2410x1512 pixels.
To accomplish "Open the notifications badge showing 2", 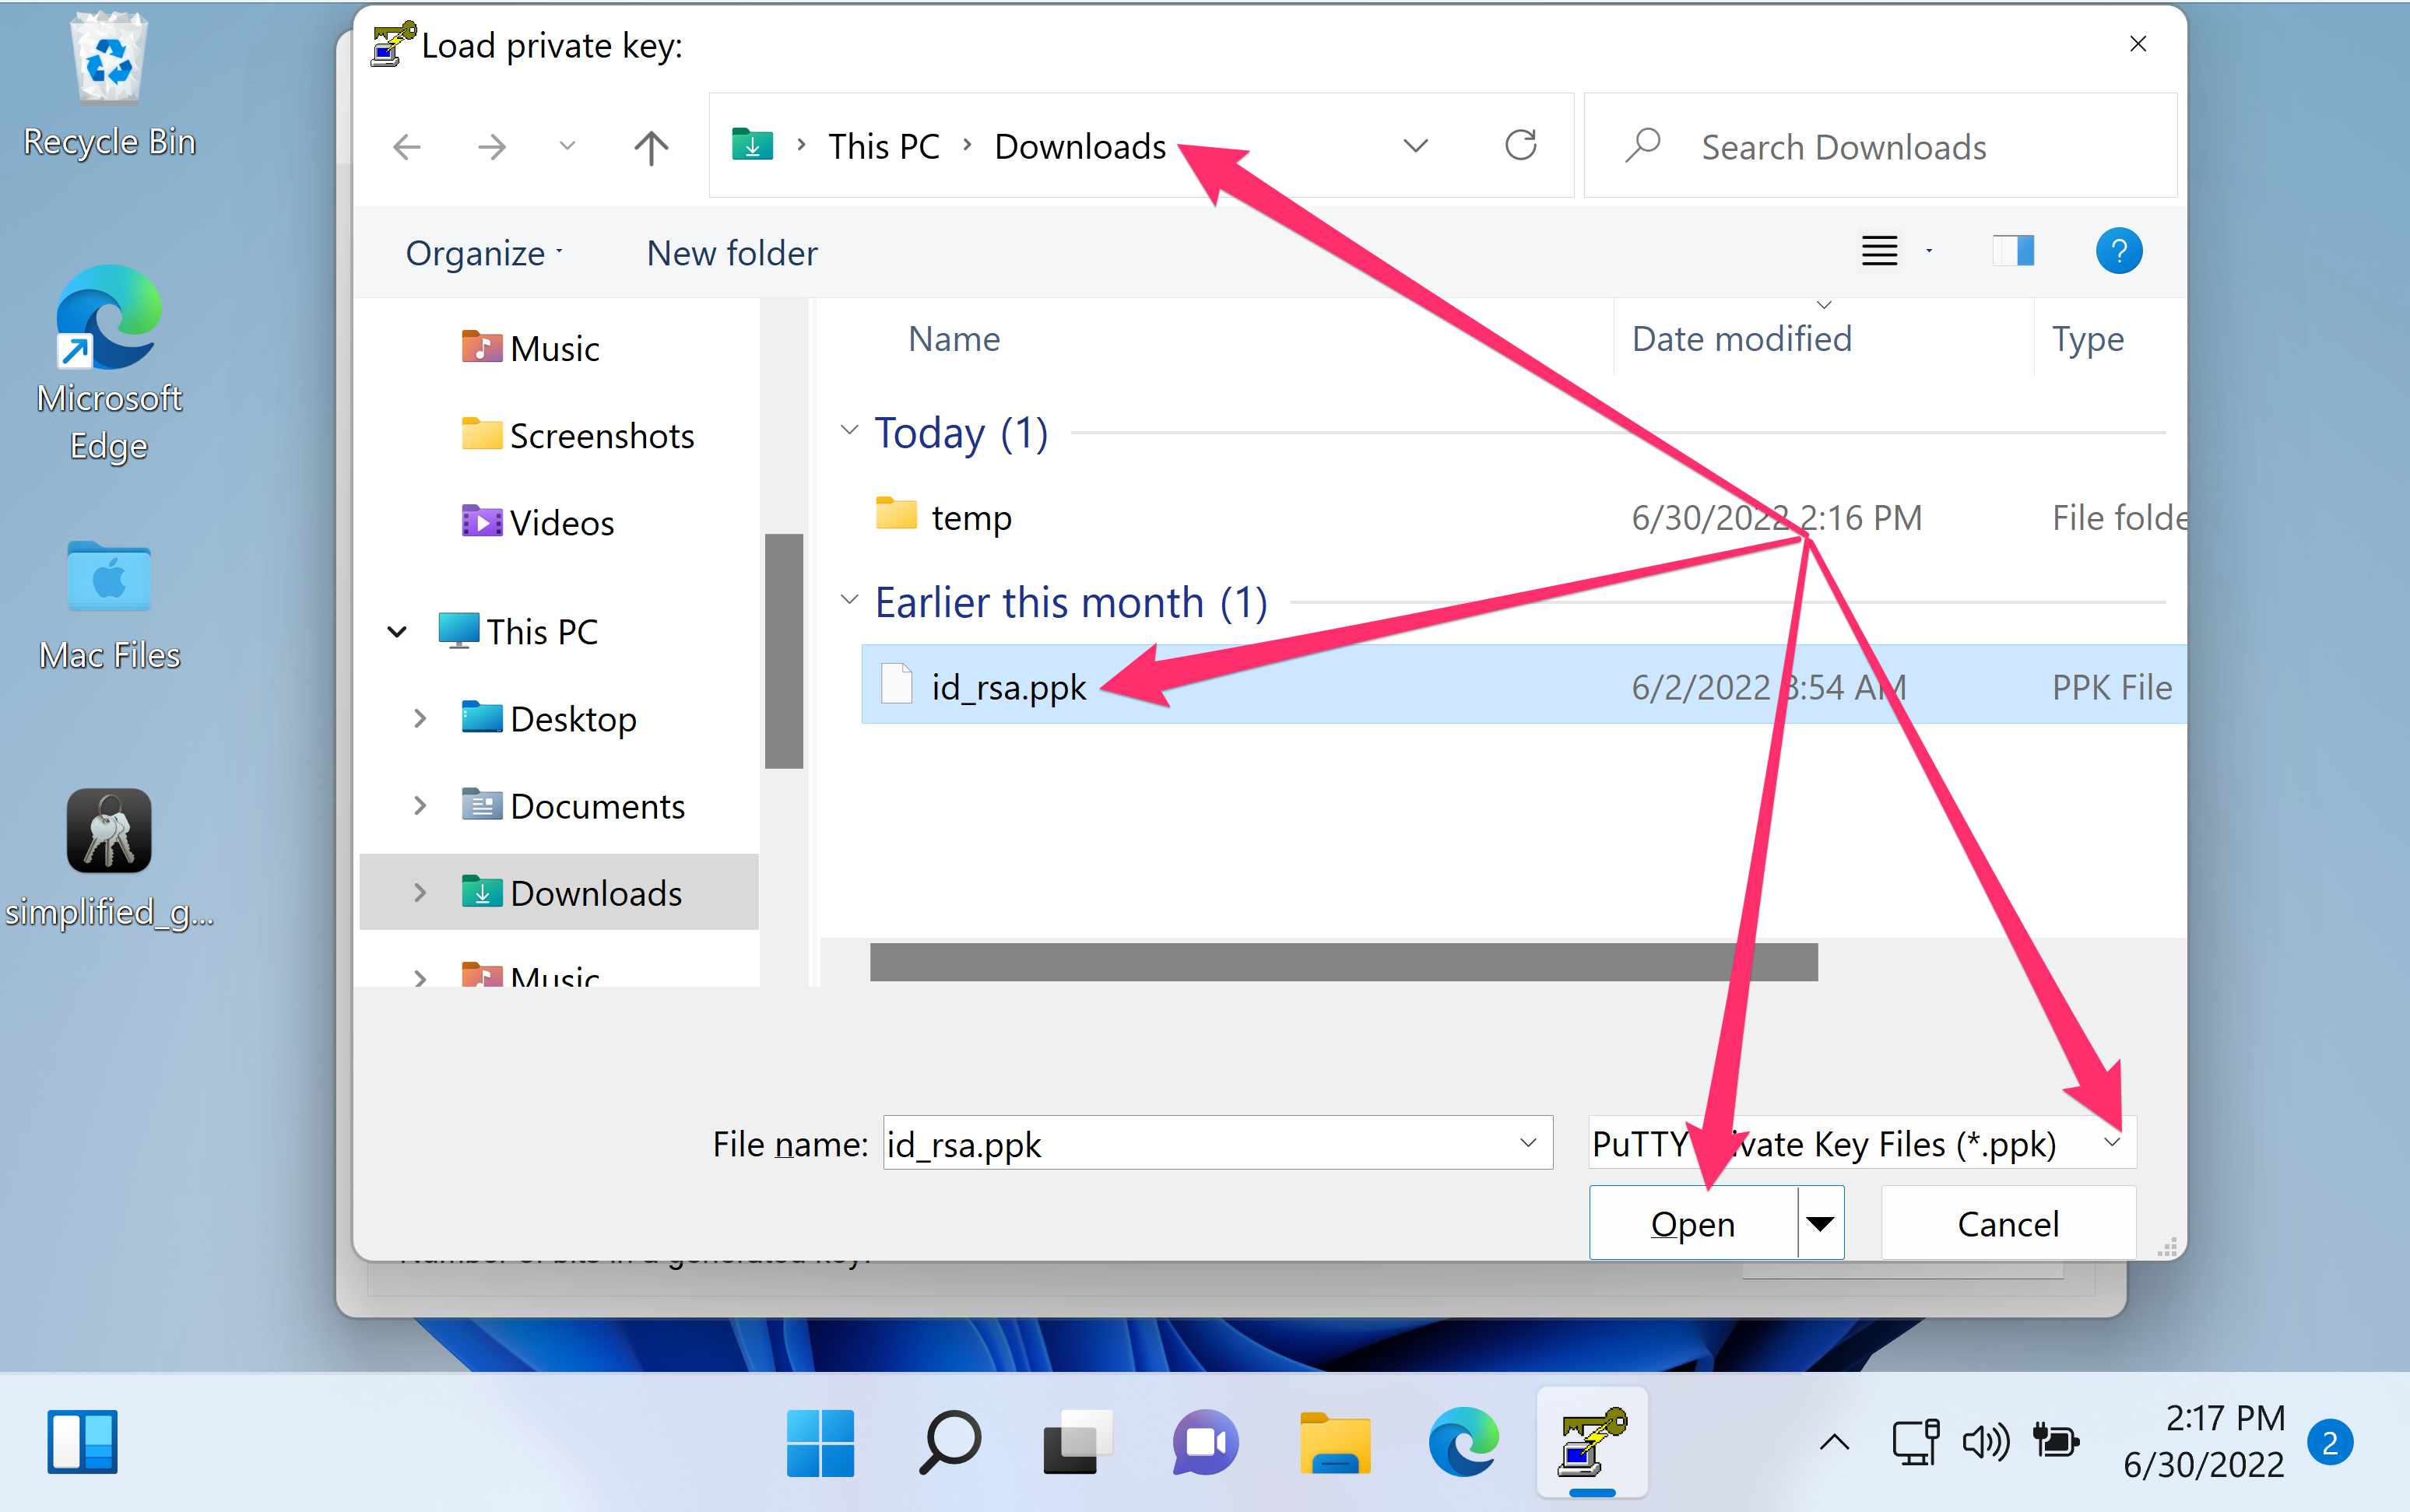I will click(2329, 1443).
